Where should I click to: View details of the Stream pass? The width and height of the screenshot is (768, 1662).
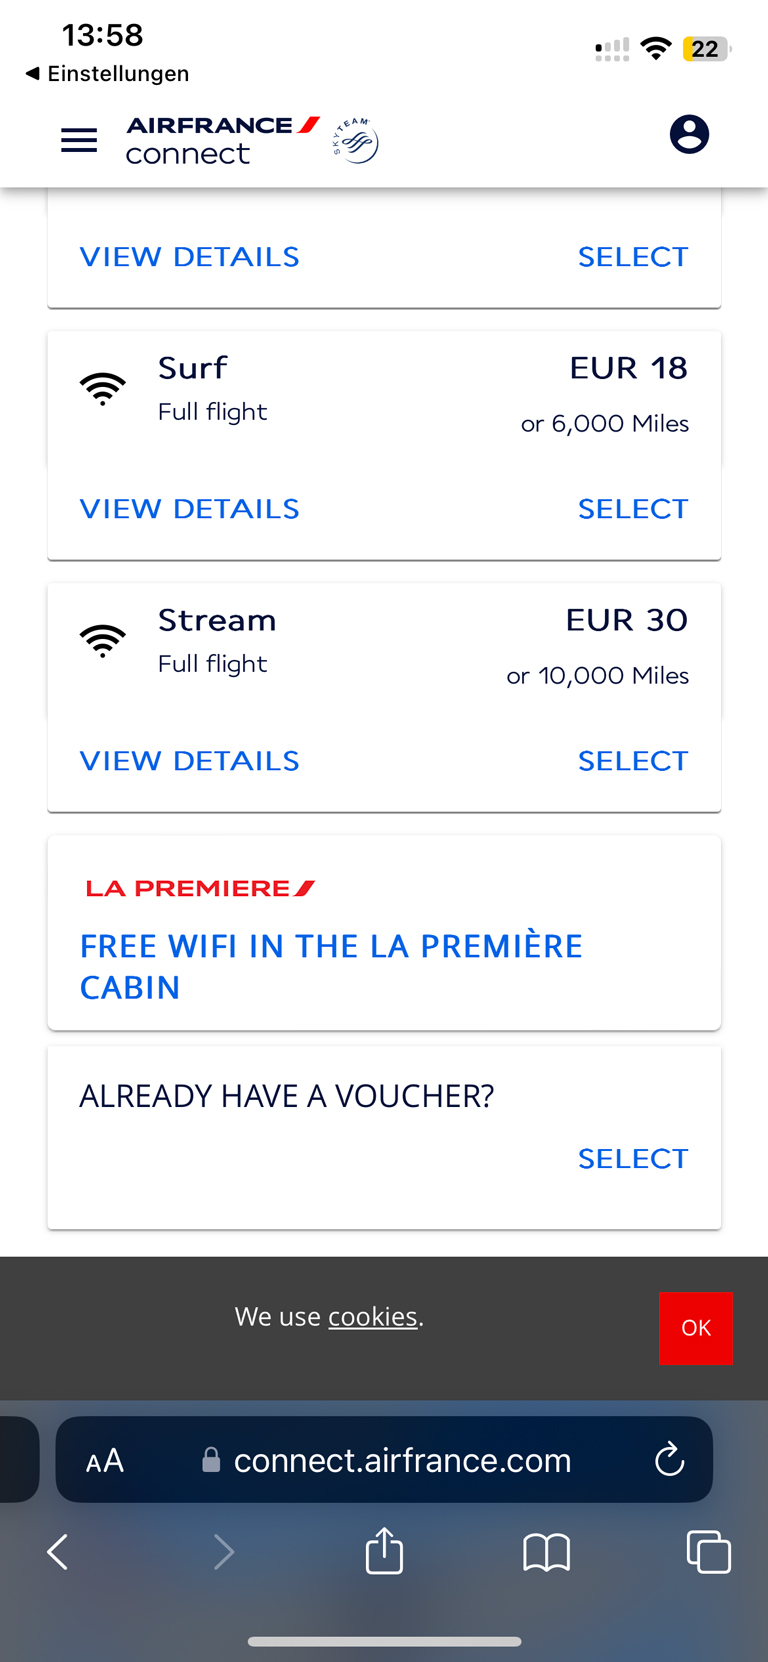point(190,761)
